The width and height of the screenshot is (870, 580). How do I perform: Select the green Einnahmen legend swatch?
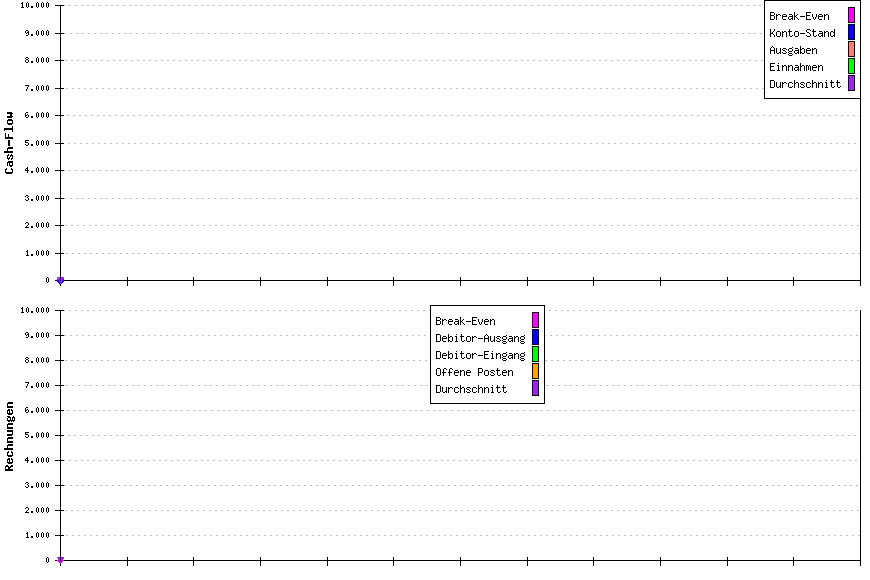(x=851, y=66)
